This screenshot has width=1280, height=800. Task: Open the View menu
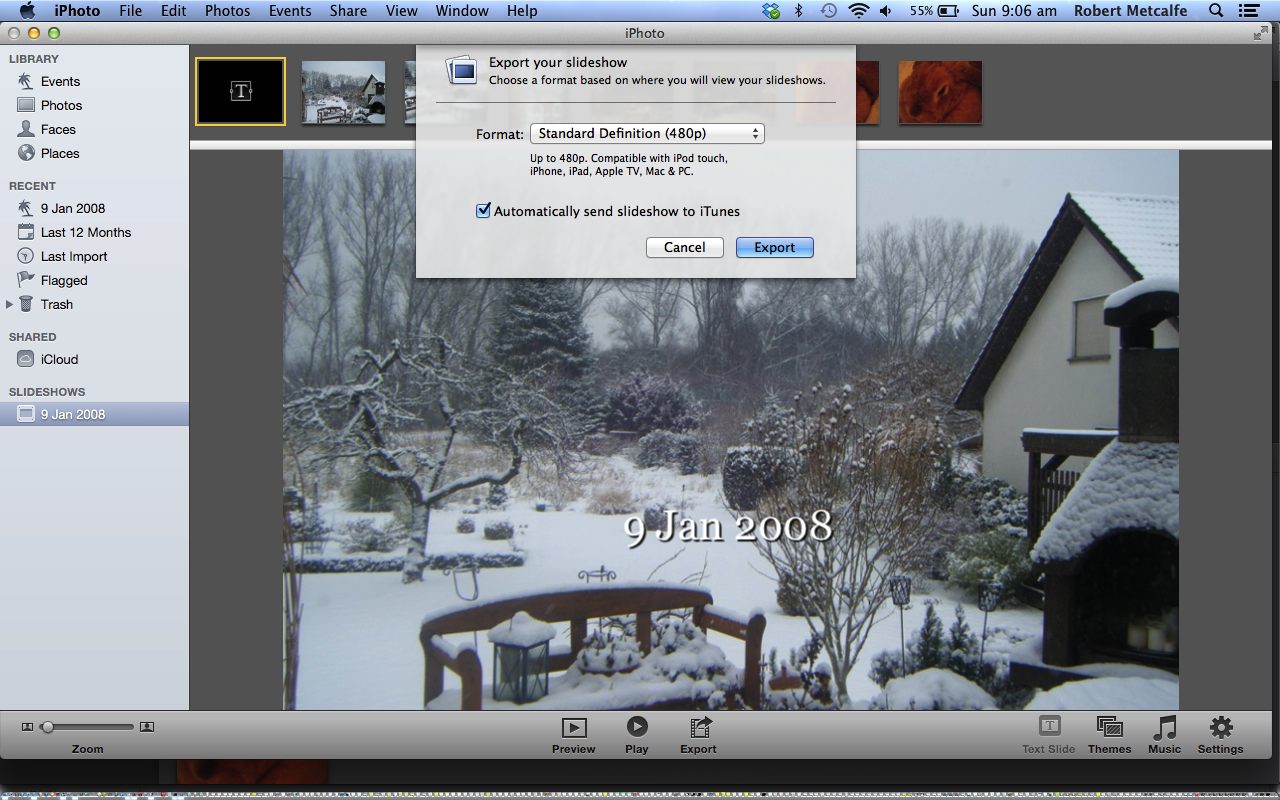(x=402, y=11)
